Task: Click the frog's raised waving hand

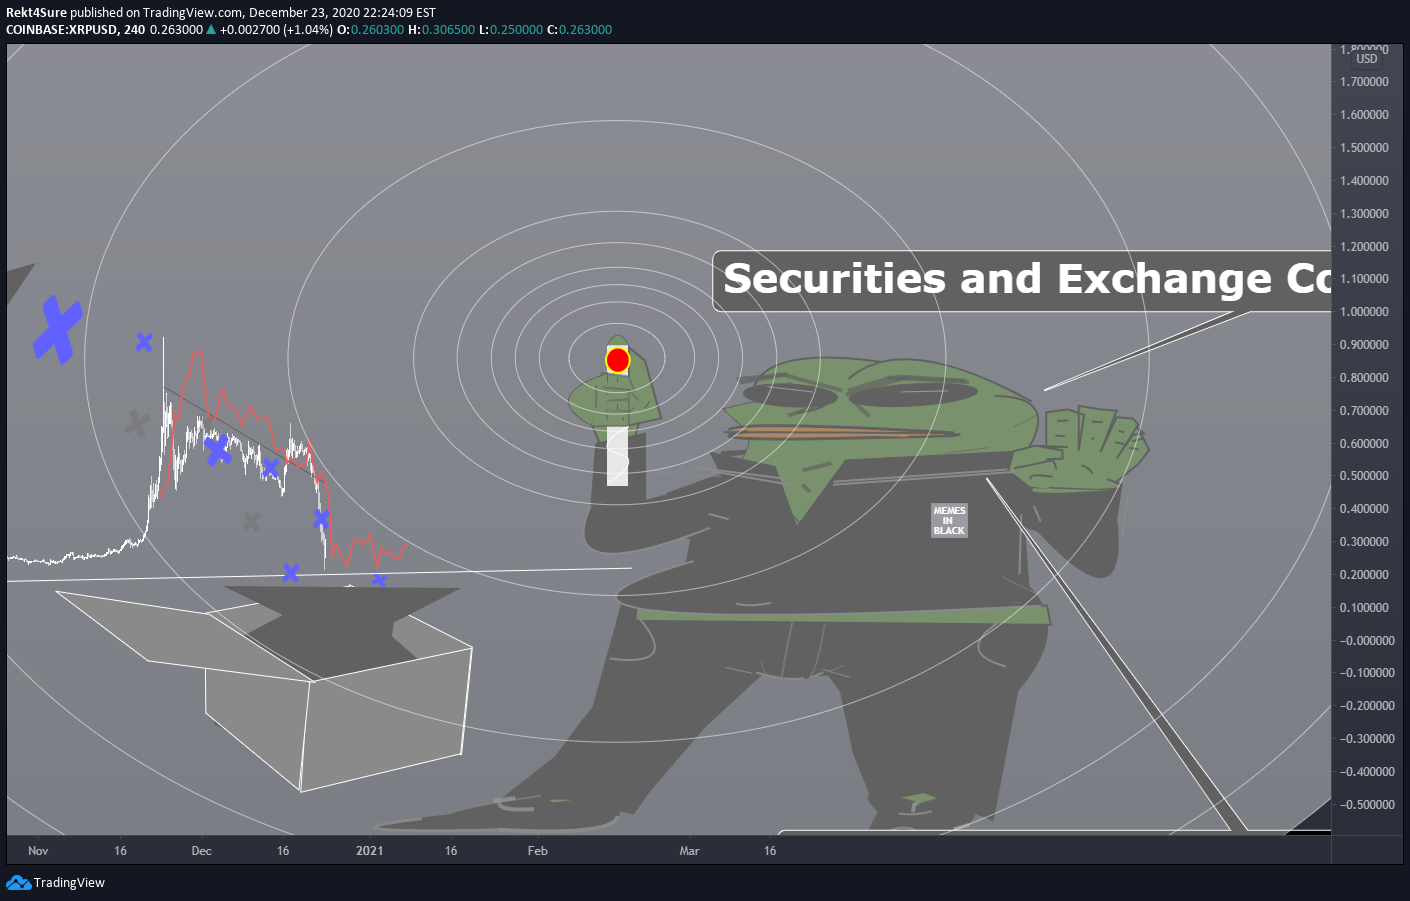Action: pyautogui.click(x=1080, y=448)
